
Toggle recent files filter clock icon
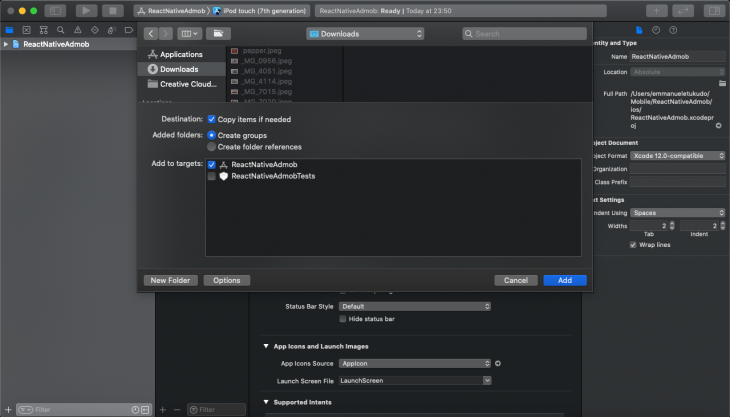click(x=135, y=410)
